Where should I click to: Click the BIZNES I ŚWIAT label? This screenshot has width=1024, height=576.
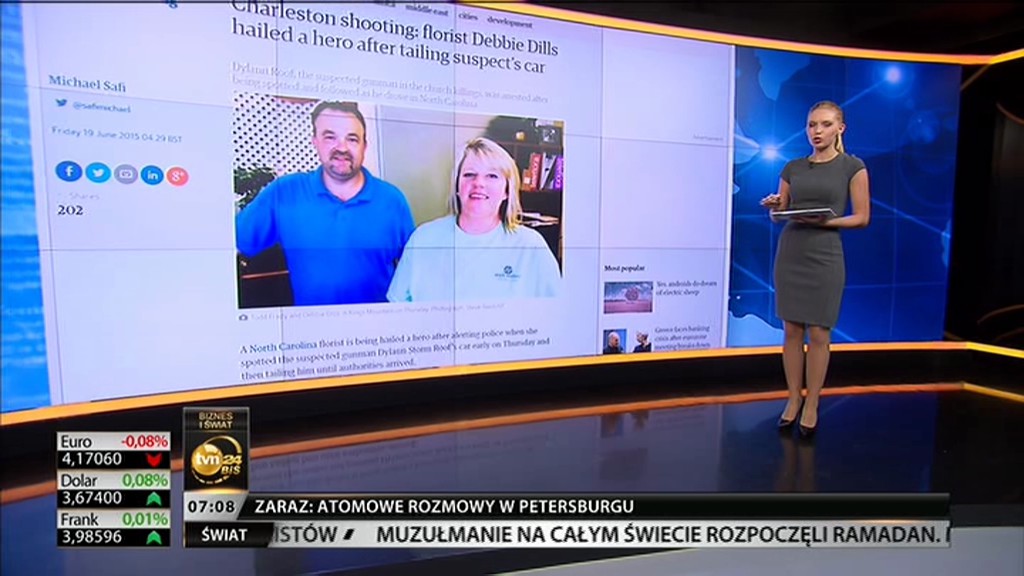[216, 420]
